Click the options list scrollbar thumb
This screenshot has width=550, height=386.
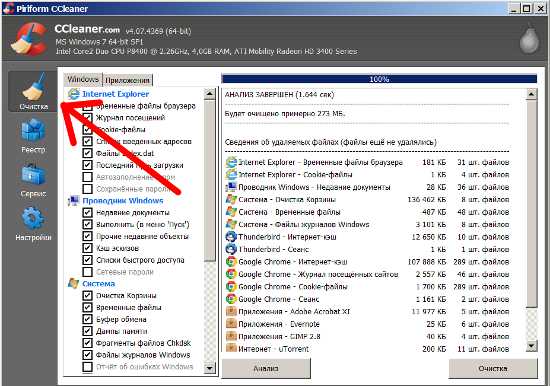[x=209, y=180]
